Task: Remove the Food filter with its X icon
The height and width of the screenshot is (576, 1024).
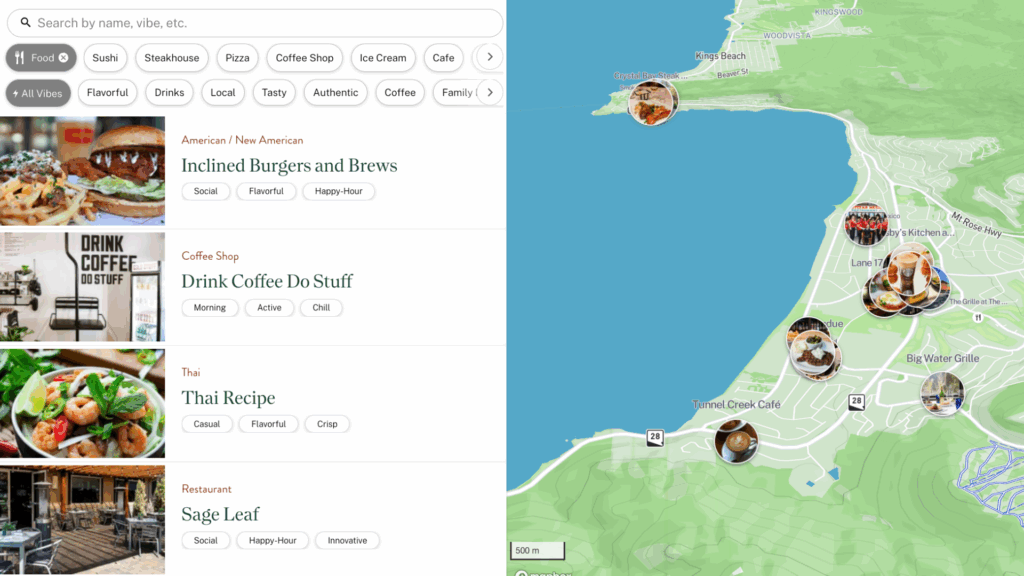Action: click(64, 58)
